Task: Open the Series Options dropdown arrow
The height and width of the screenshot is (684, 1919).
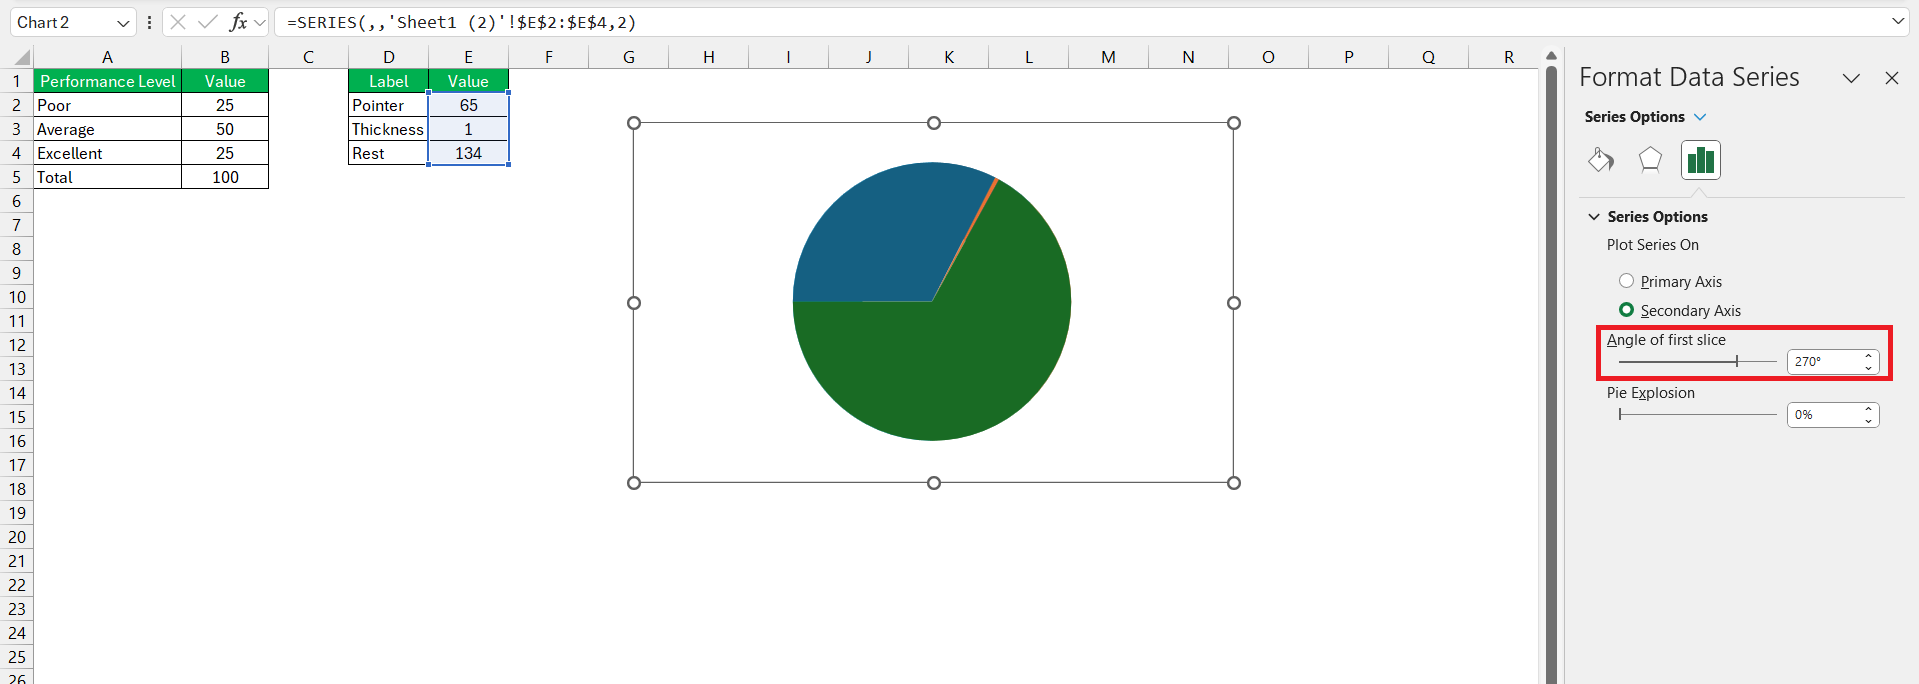Action: tap(1700, 117)
